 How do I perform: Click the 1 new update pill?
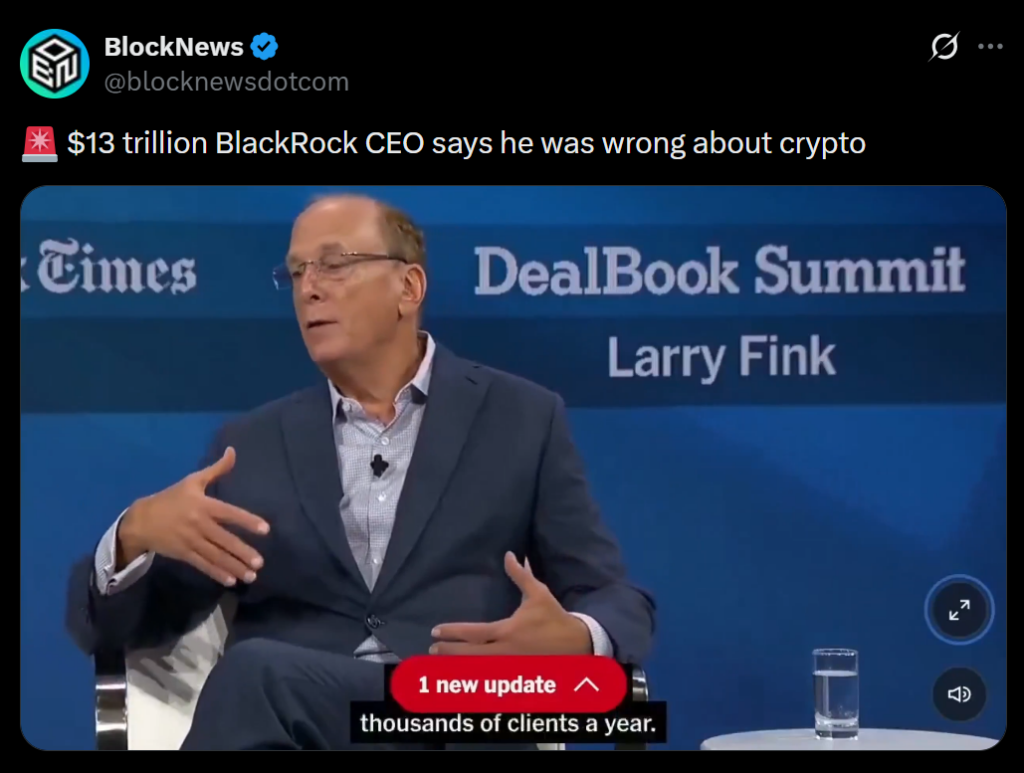(507, 684)
